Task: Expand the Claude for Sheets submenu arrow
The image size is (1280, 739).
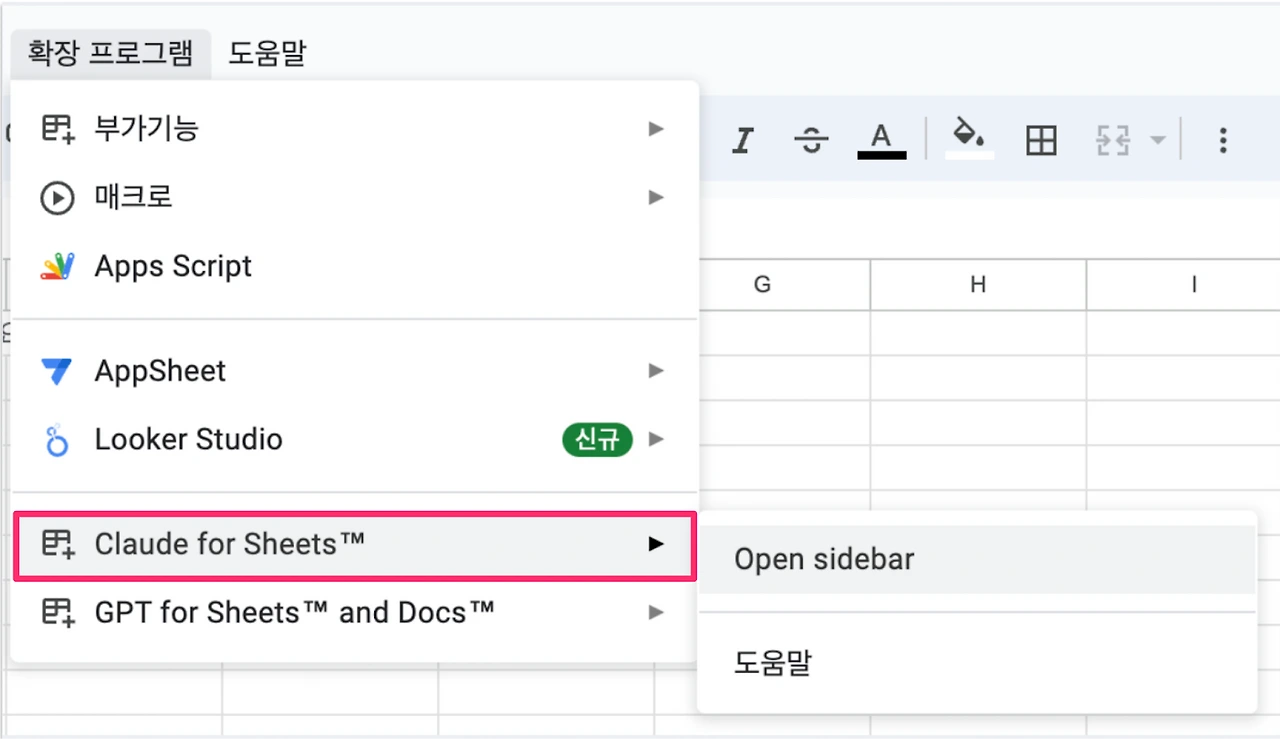Action: click(656, 544)
